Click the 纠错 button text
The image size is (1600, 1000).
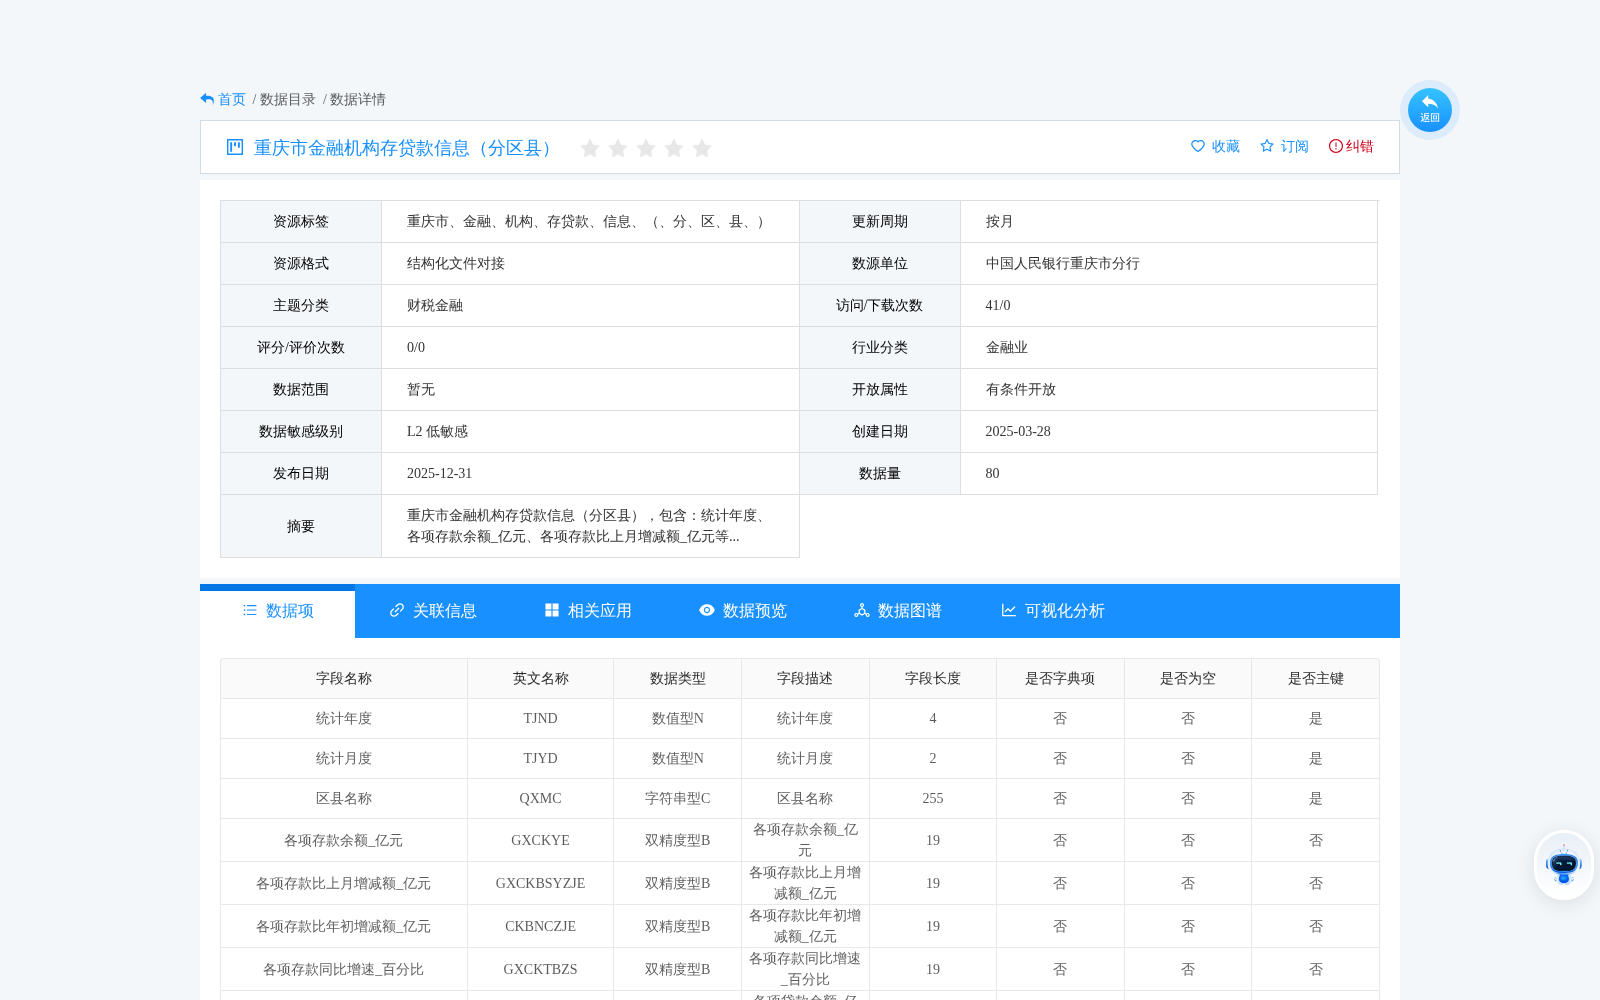pyautogui.click(x=1360, y=146)
